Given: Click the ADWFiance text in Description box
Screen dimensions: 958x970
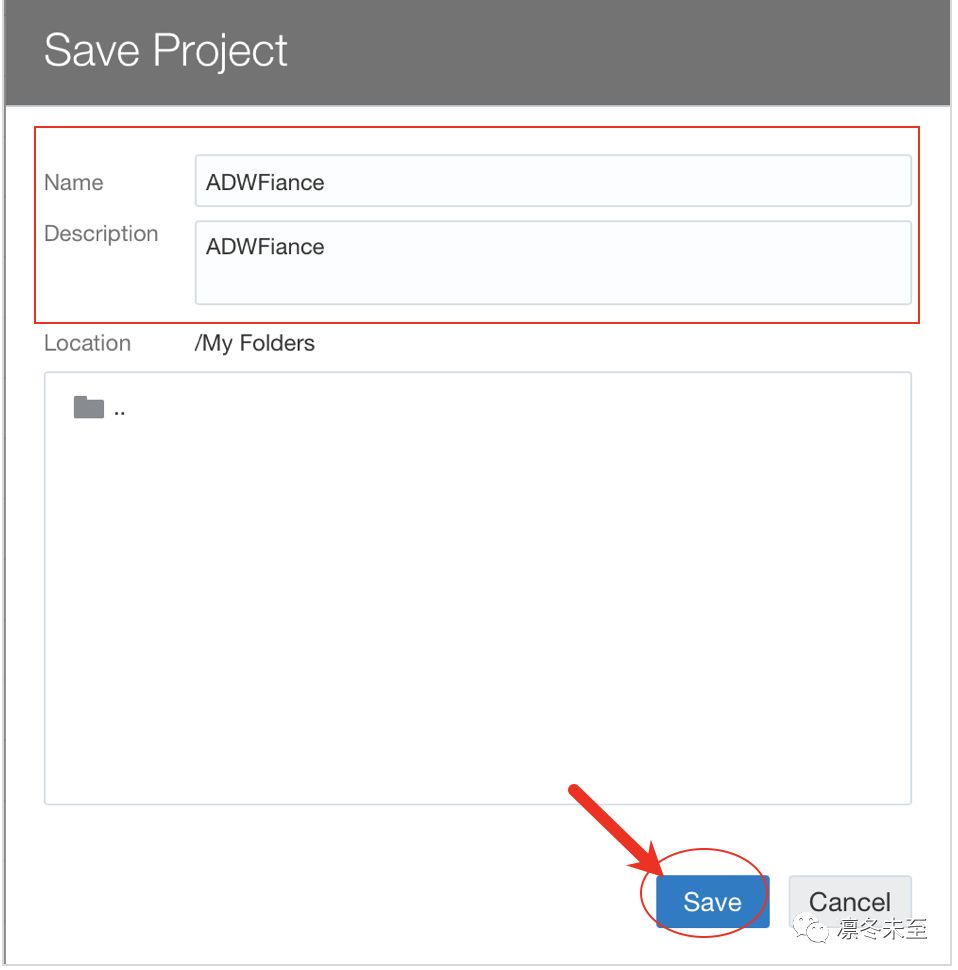Looking at the screenshot, I should click(265, 247).
